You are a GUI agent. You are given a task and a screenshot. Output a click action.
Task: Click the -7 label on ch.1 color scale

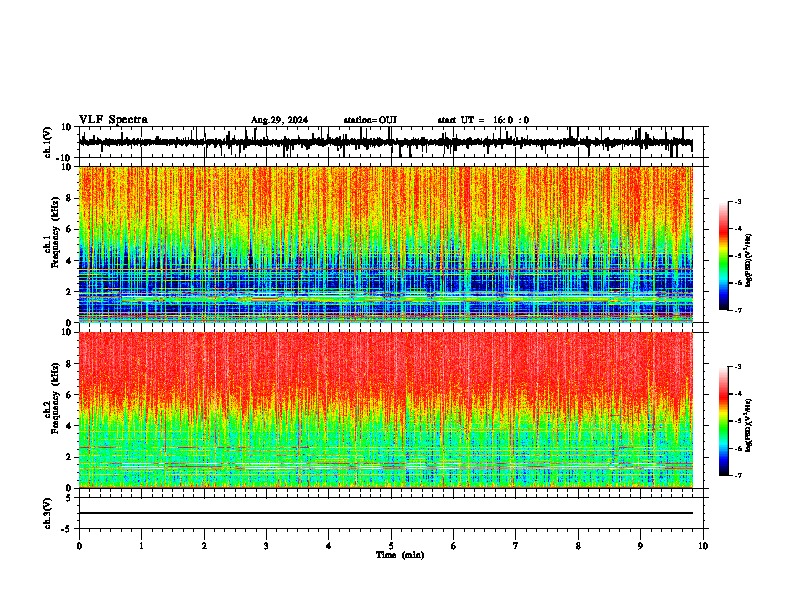pos(737,310)
